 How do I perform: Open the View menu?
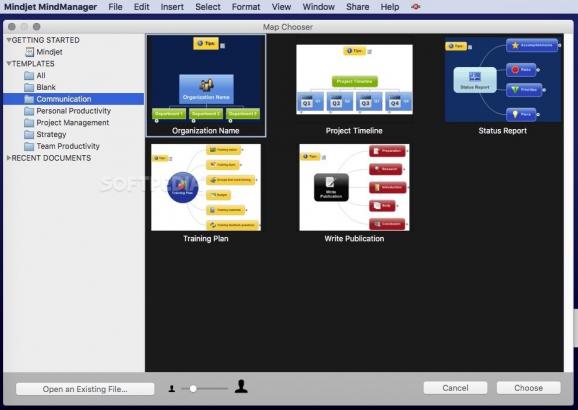click(x=281, y=7)
